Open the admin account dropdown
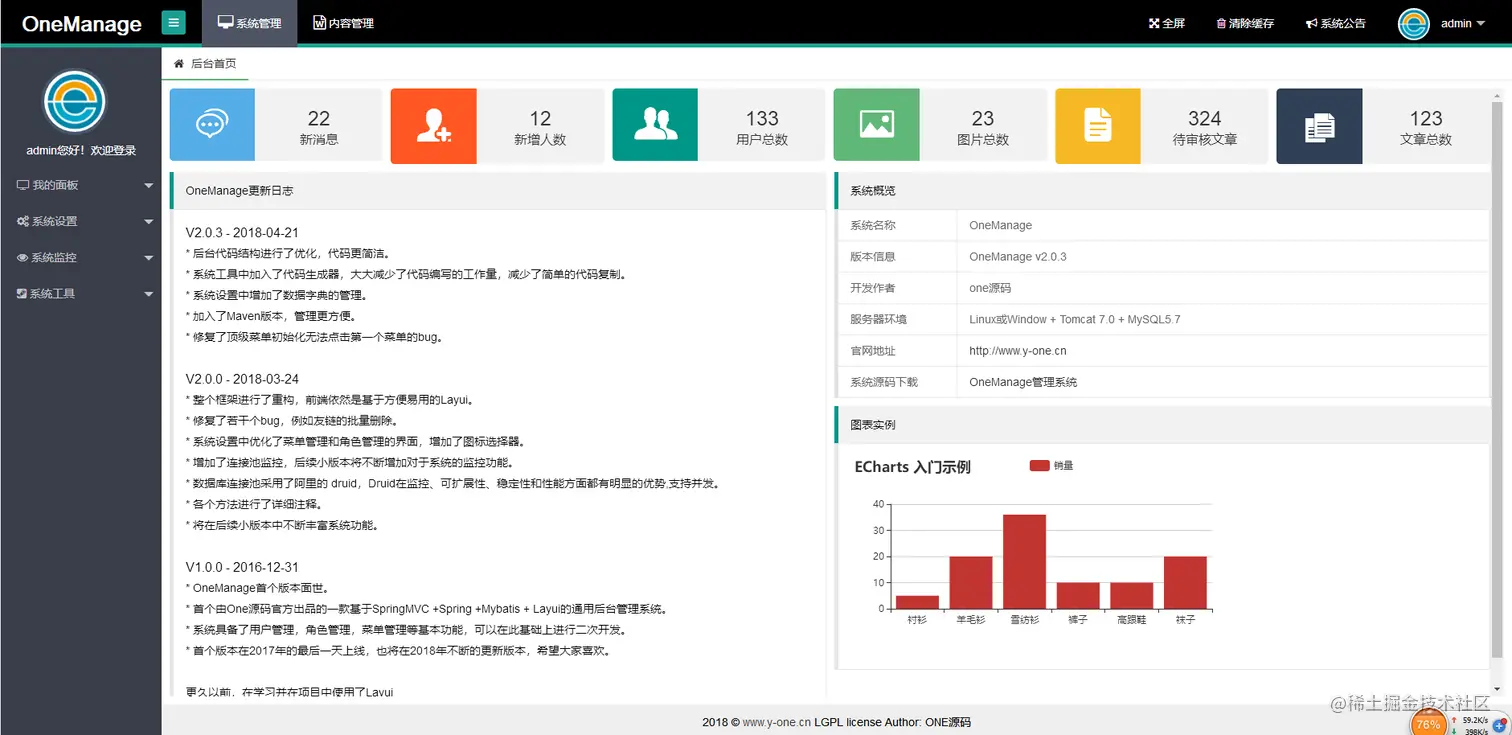This screenshot has height=735, width=1512. [x=1459, y=23]
